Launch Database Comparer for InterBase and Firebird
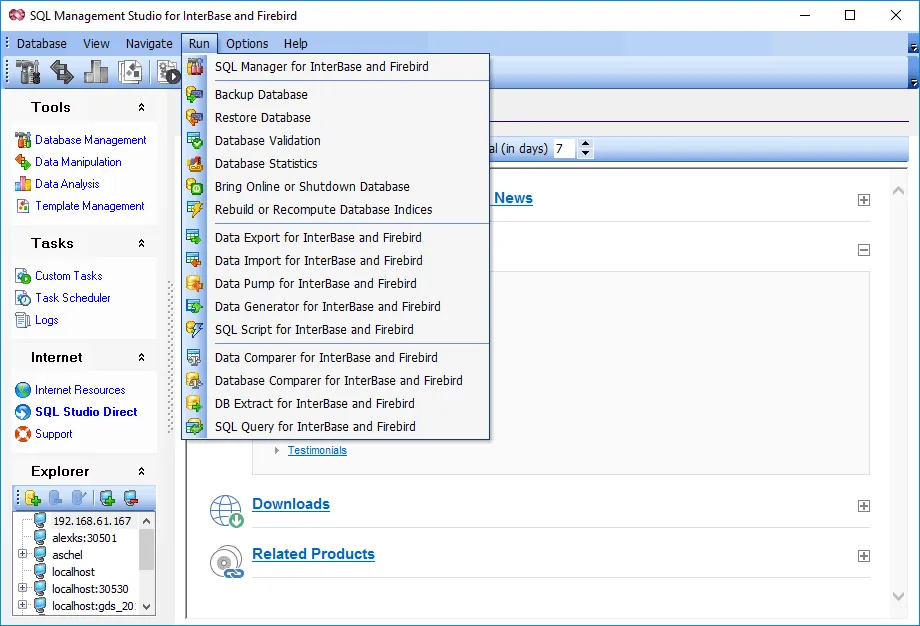Image resolution: width=920 pixels, height=626 pixels. pos(336,381)
